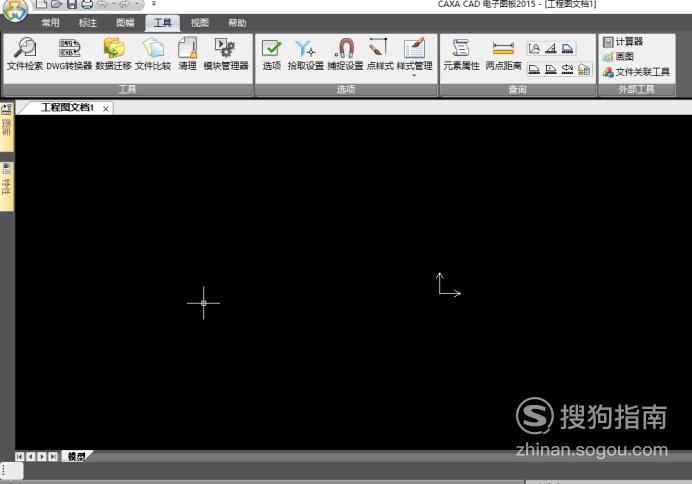Viewport: 692px width, 484px height.
Task: Open the 点样式 point style dialog
Action: click(x=380, y=54)
